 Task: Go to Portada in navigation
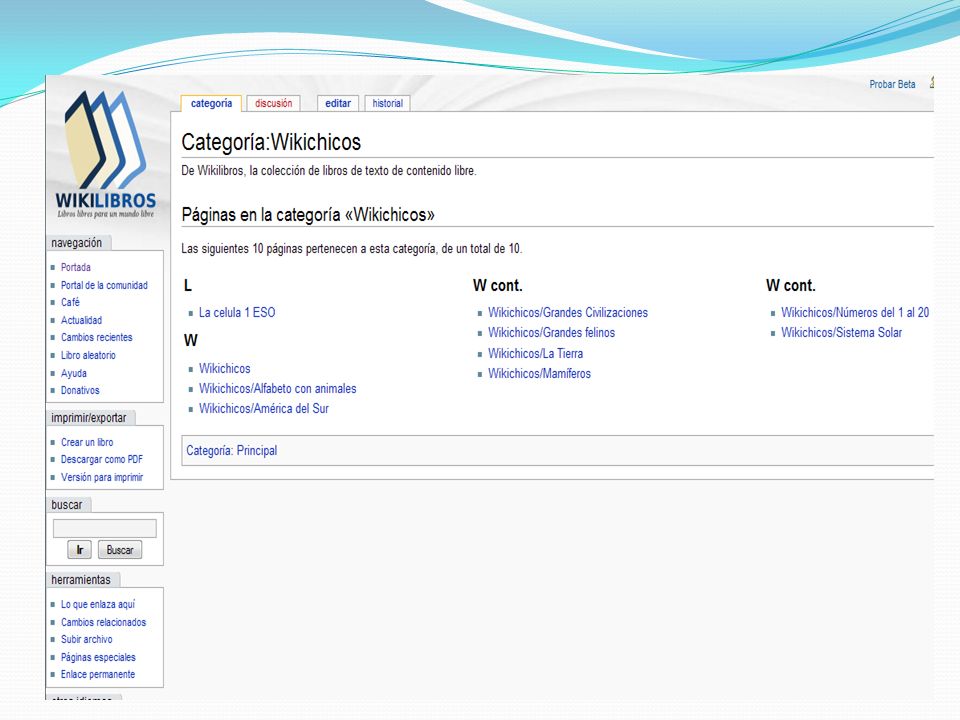coord(76,268)
